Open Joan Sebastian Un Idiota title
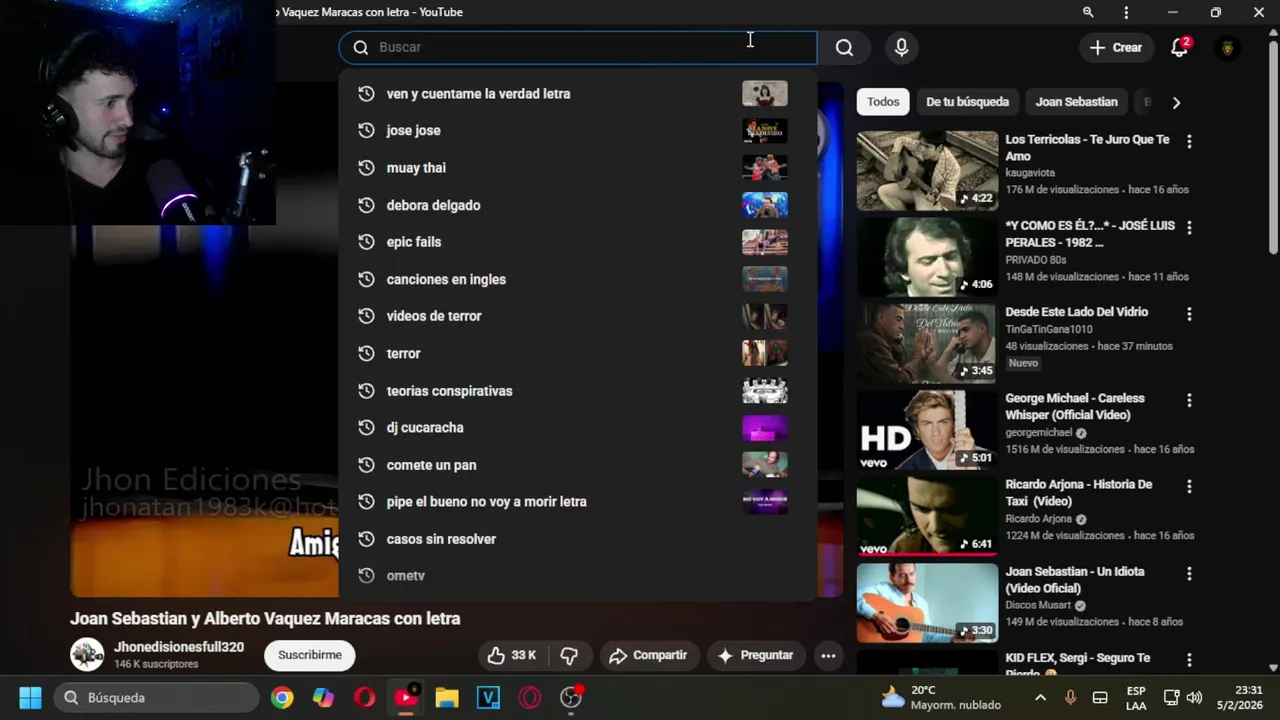The image size is (1280, 720). 1075,580
